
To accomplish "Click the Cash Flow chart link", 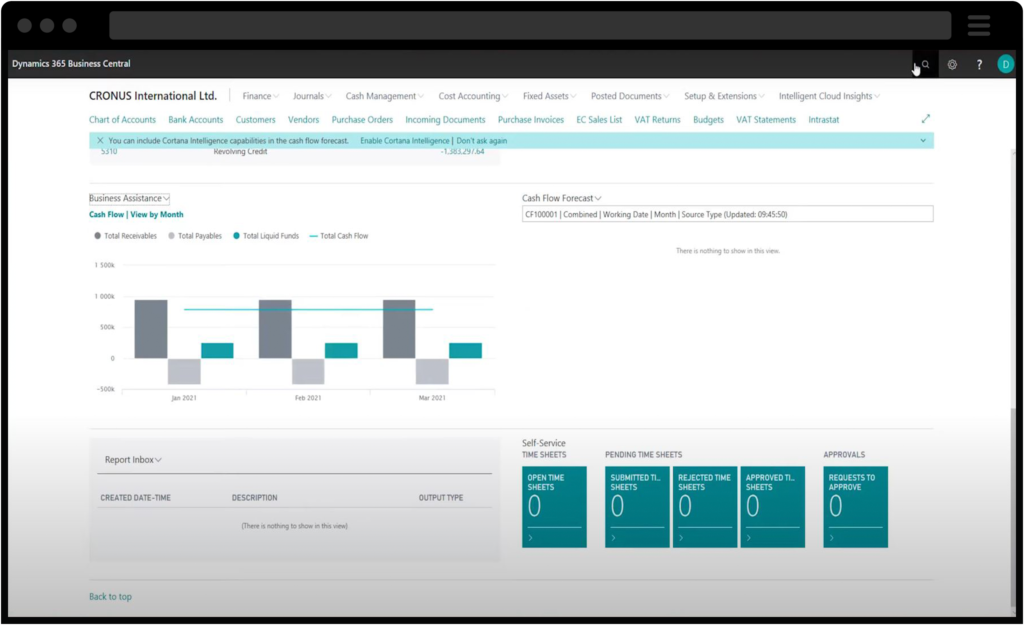I will [106, 214].
